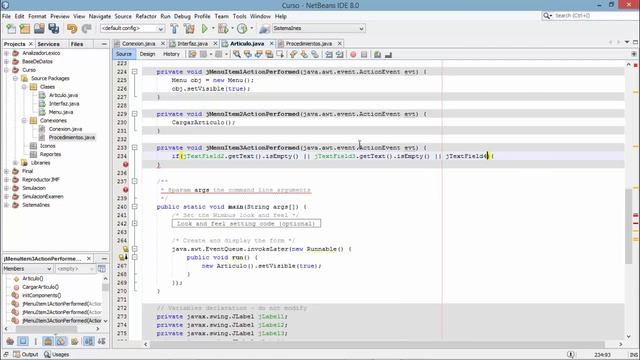640x360 pixels.
Task: Toggle the second filter button in Navigator bottom bar
Action: tap(23, 341)
